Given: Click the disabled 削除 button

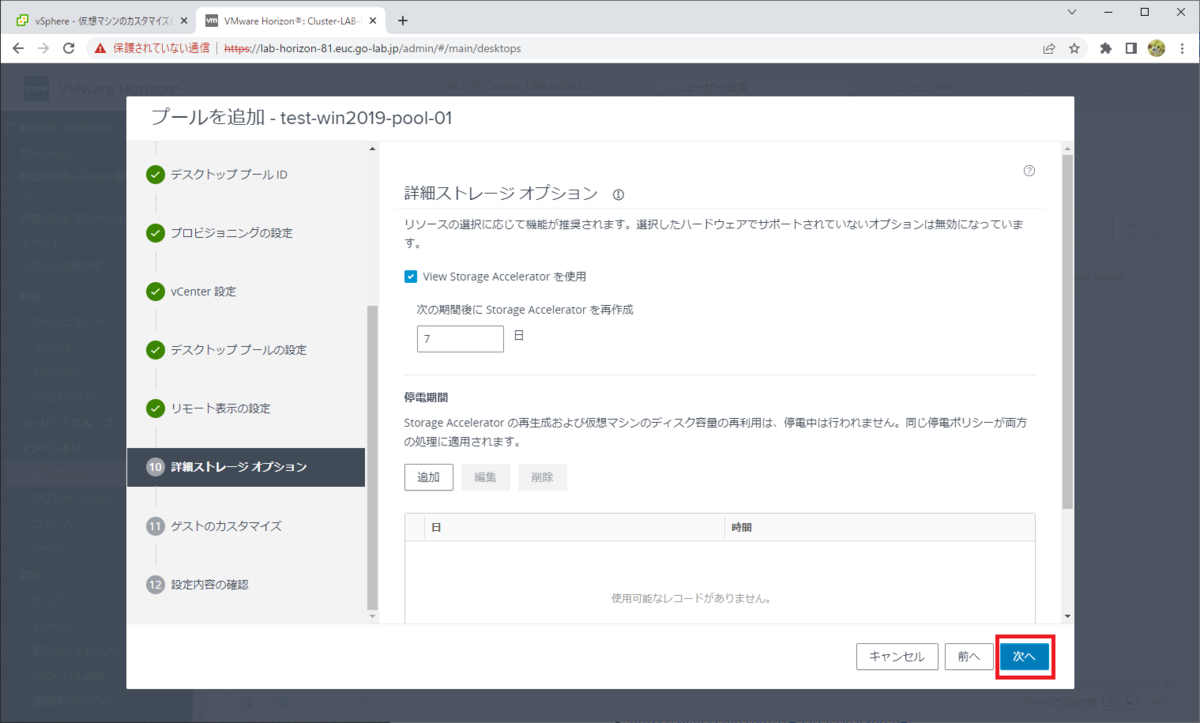Looking at the screenshot, I should (543, 477).
